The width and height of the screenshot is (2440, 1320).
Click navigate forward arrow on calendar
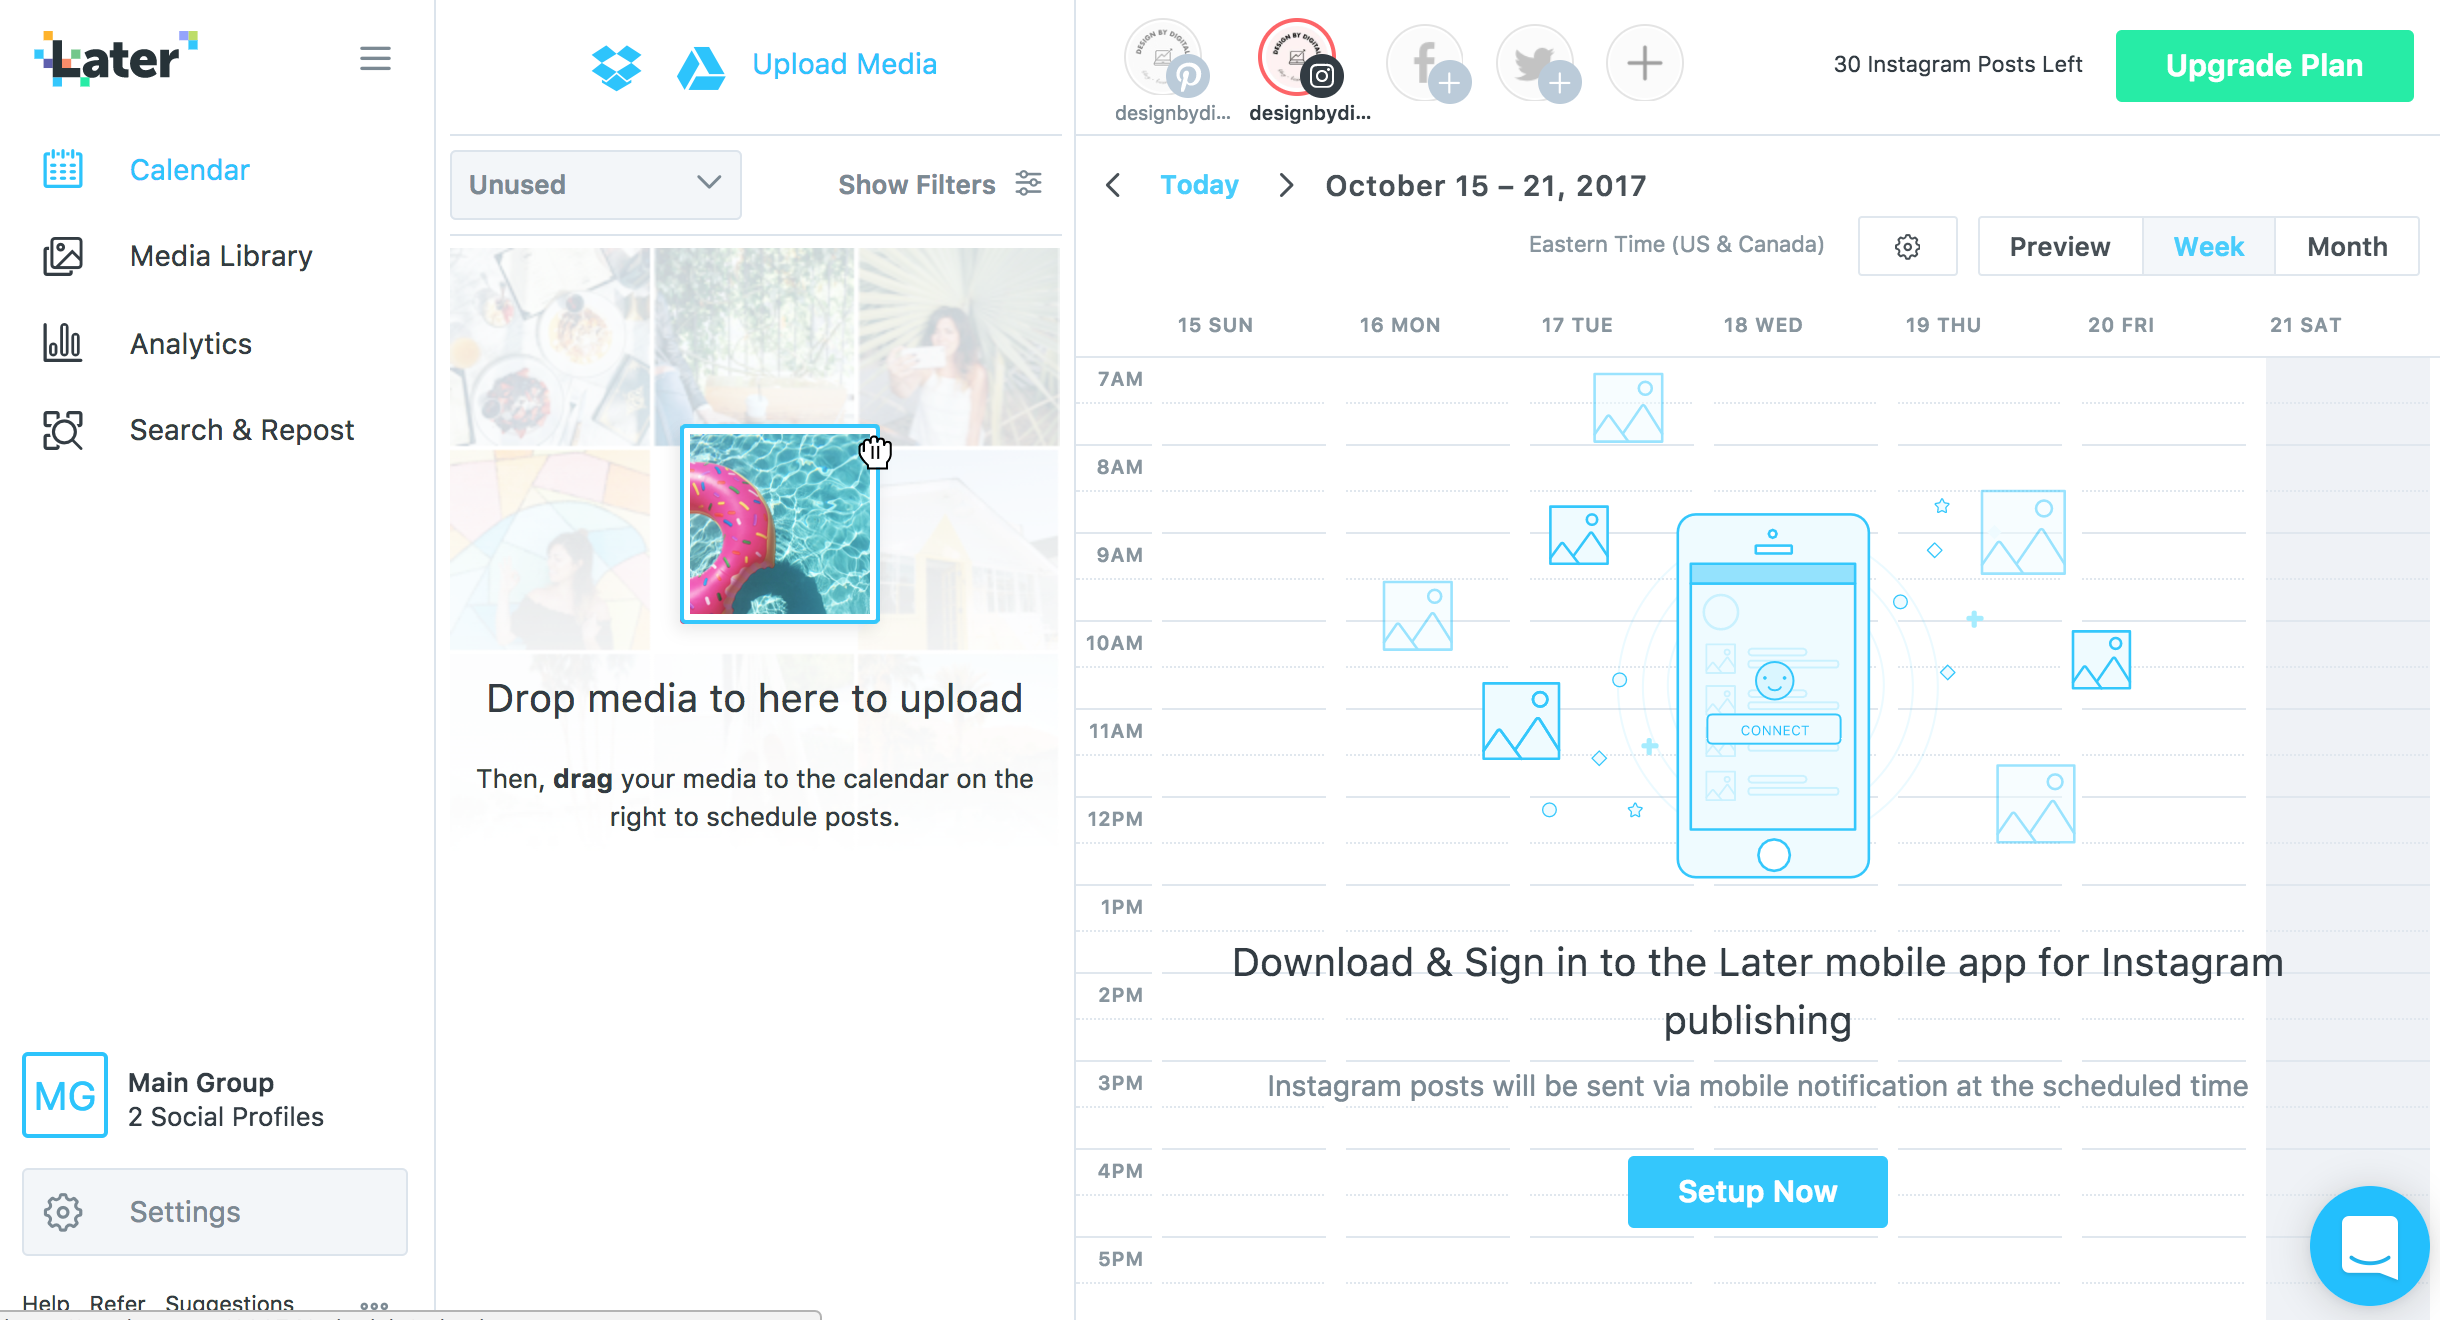point(1286,185)
